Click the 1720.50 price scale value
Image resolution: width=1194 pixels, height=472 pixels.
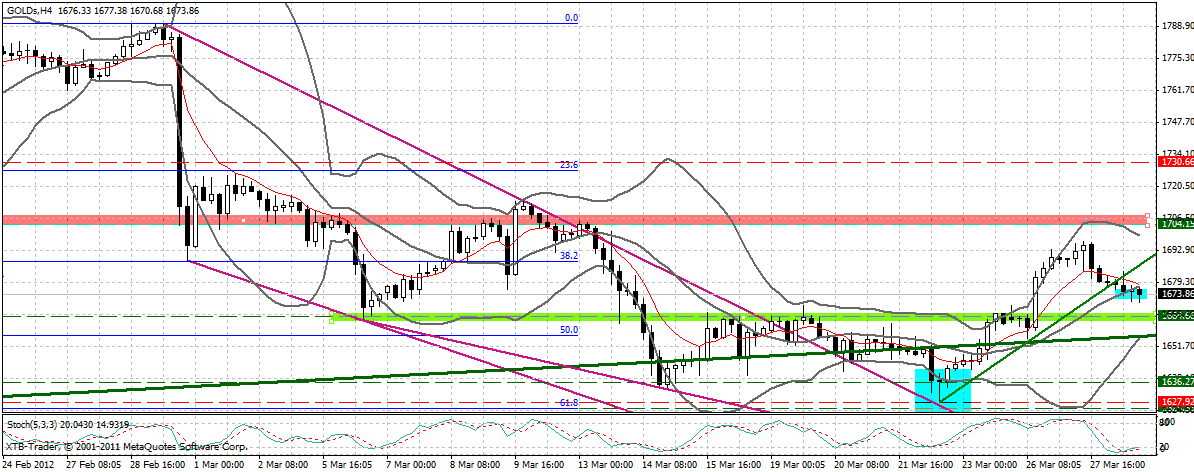pyautogui.click(x=1176, y=186)
